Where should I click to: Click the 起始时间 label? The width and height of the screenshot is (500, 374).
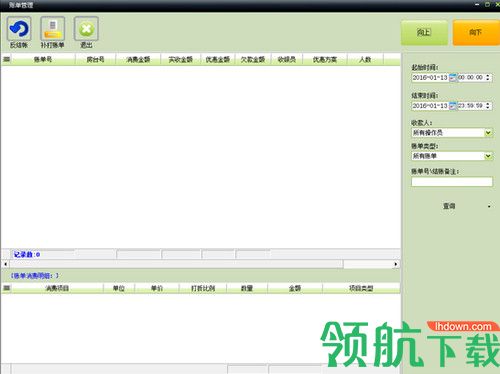425,67
